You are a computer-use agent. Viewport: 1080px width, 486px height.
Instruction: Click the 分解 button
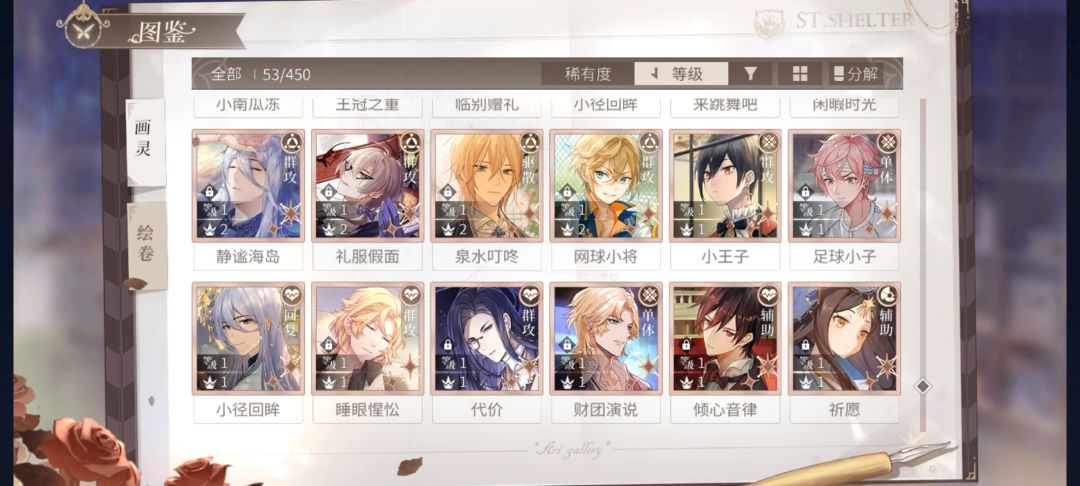(856, 74)
